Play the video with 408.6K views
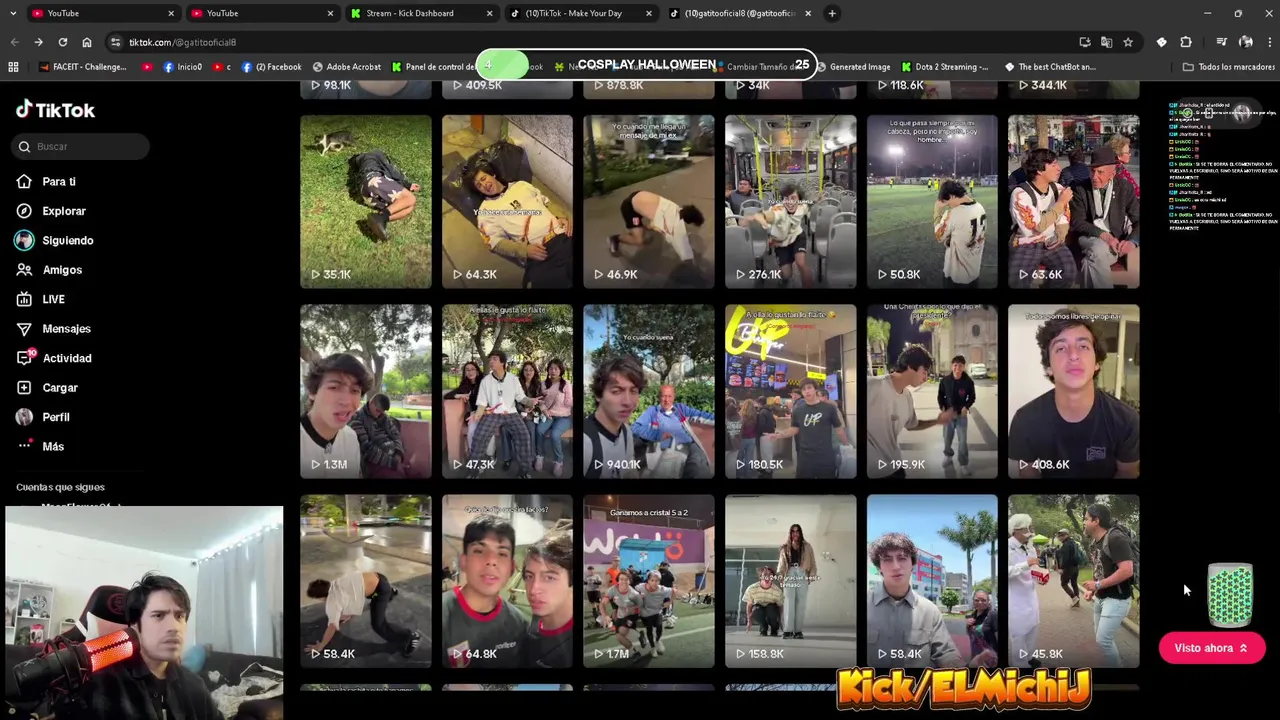 [1073, 392]
